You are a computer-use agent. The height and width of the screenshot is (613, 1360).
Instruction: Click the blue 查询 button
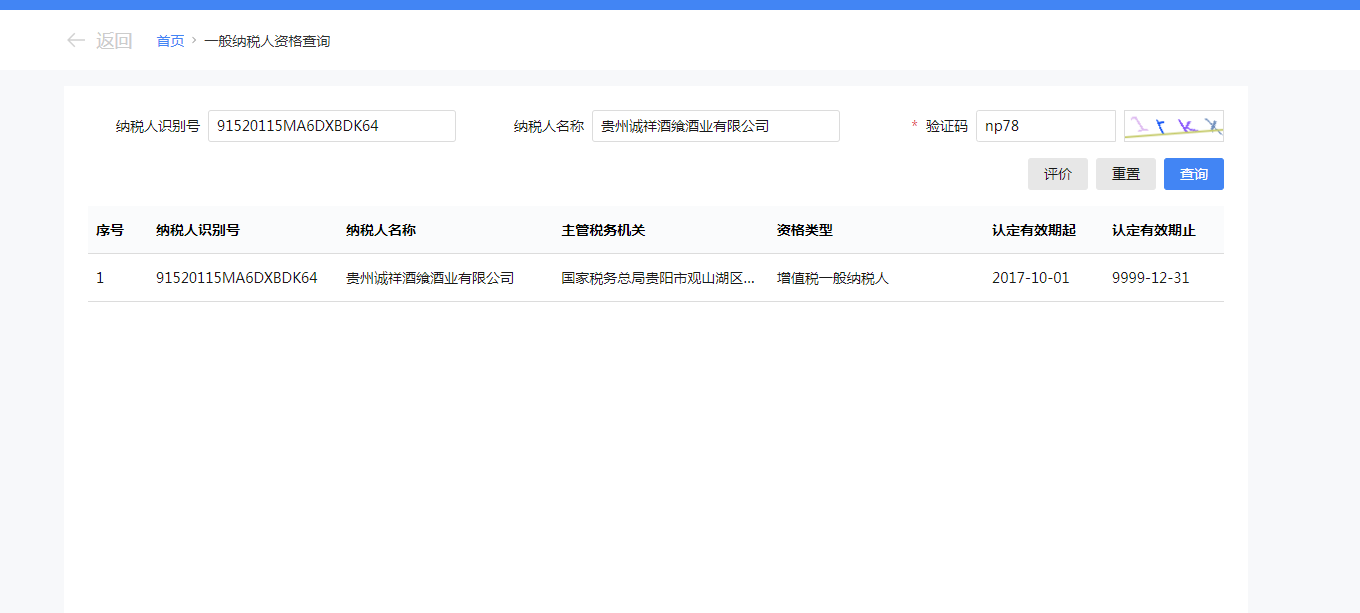1193,174
